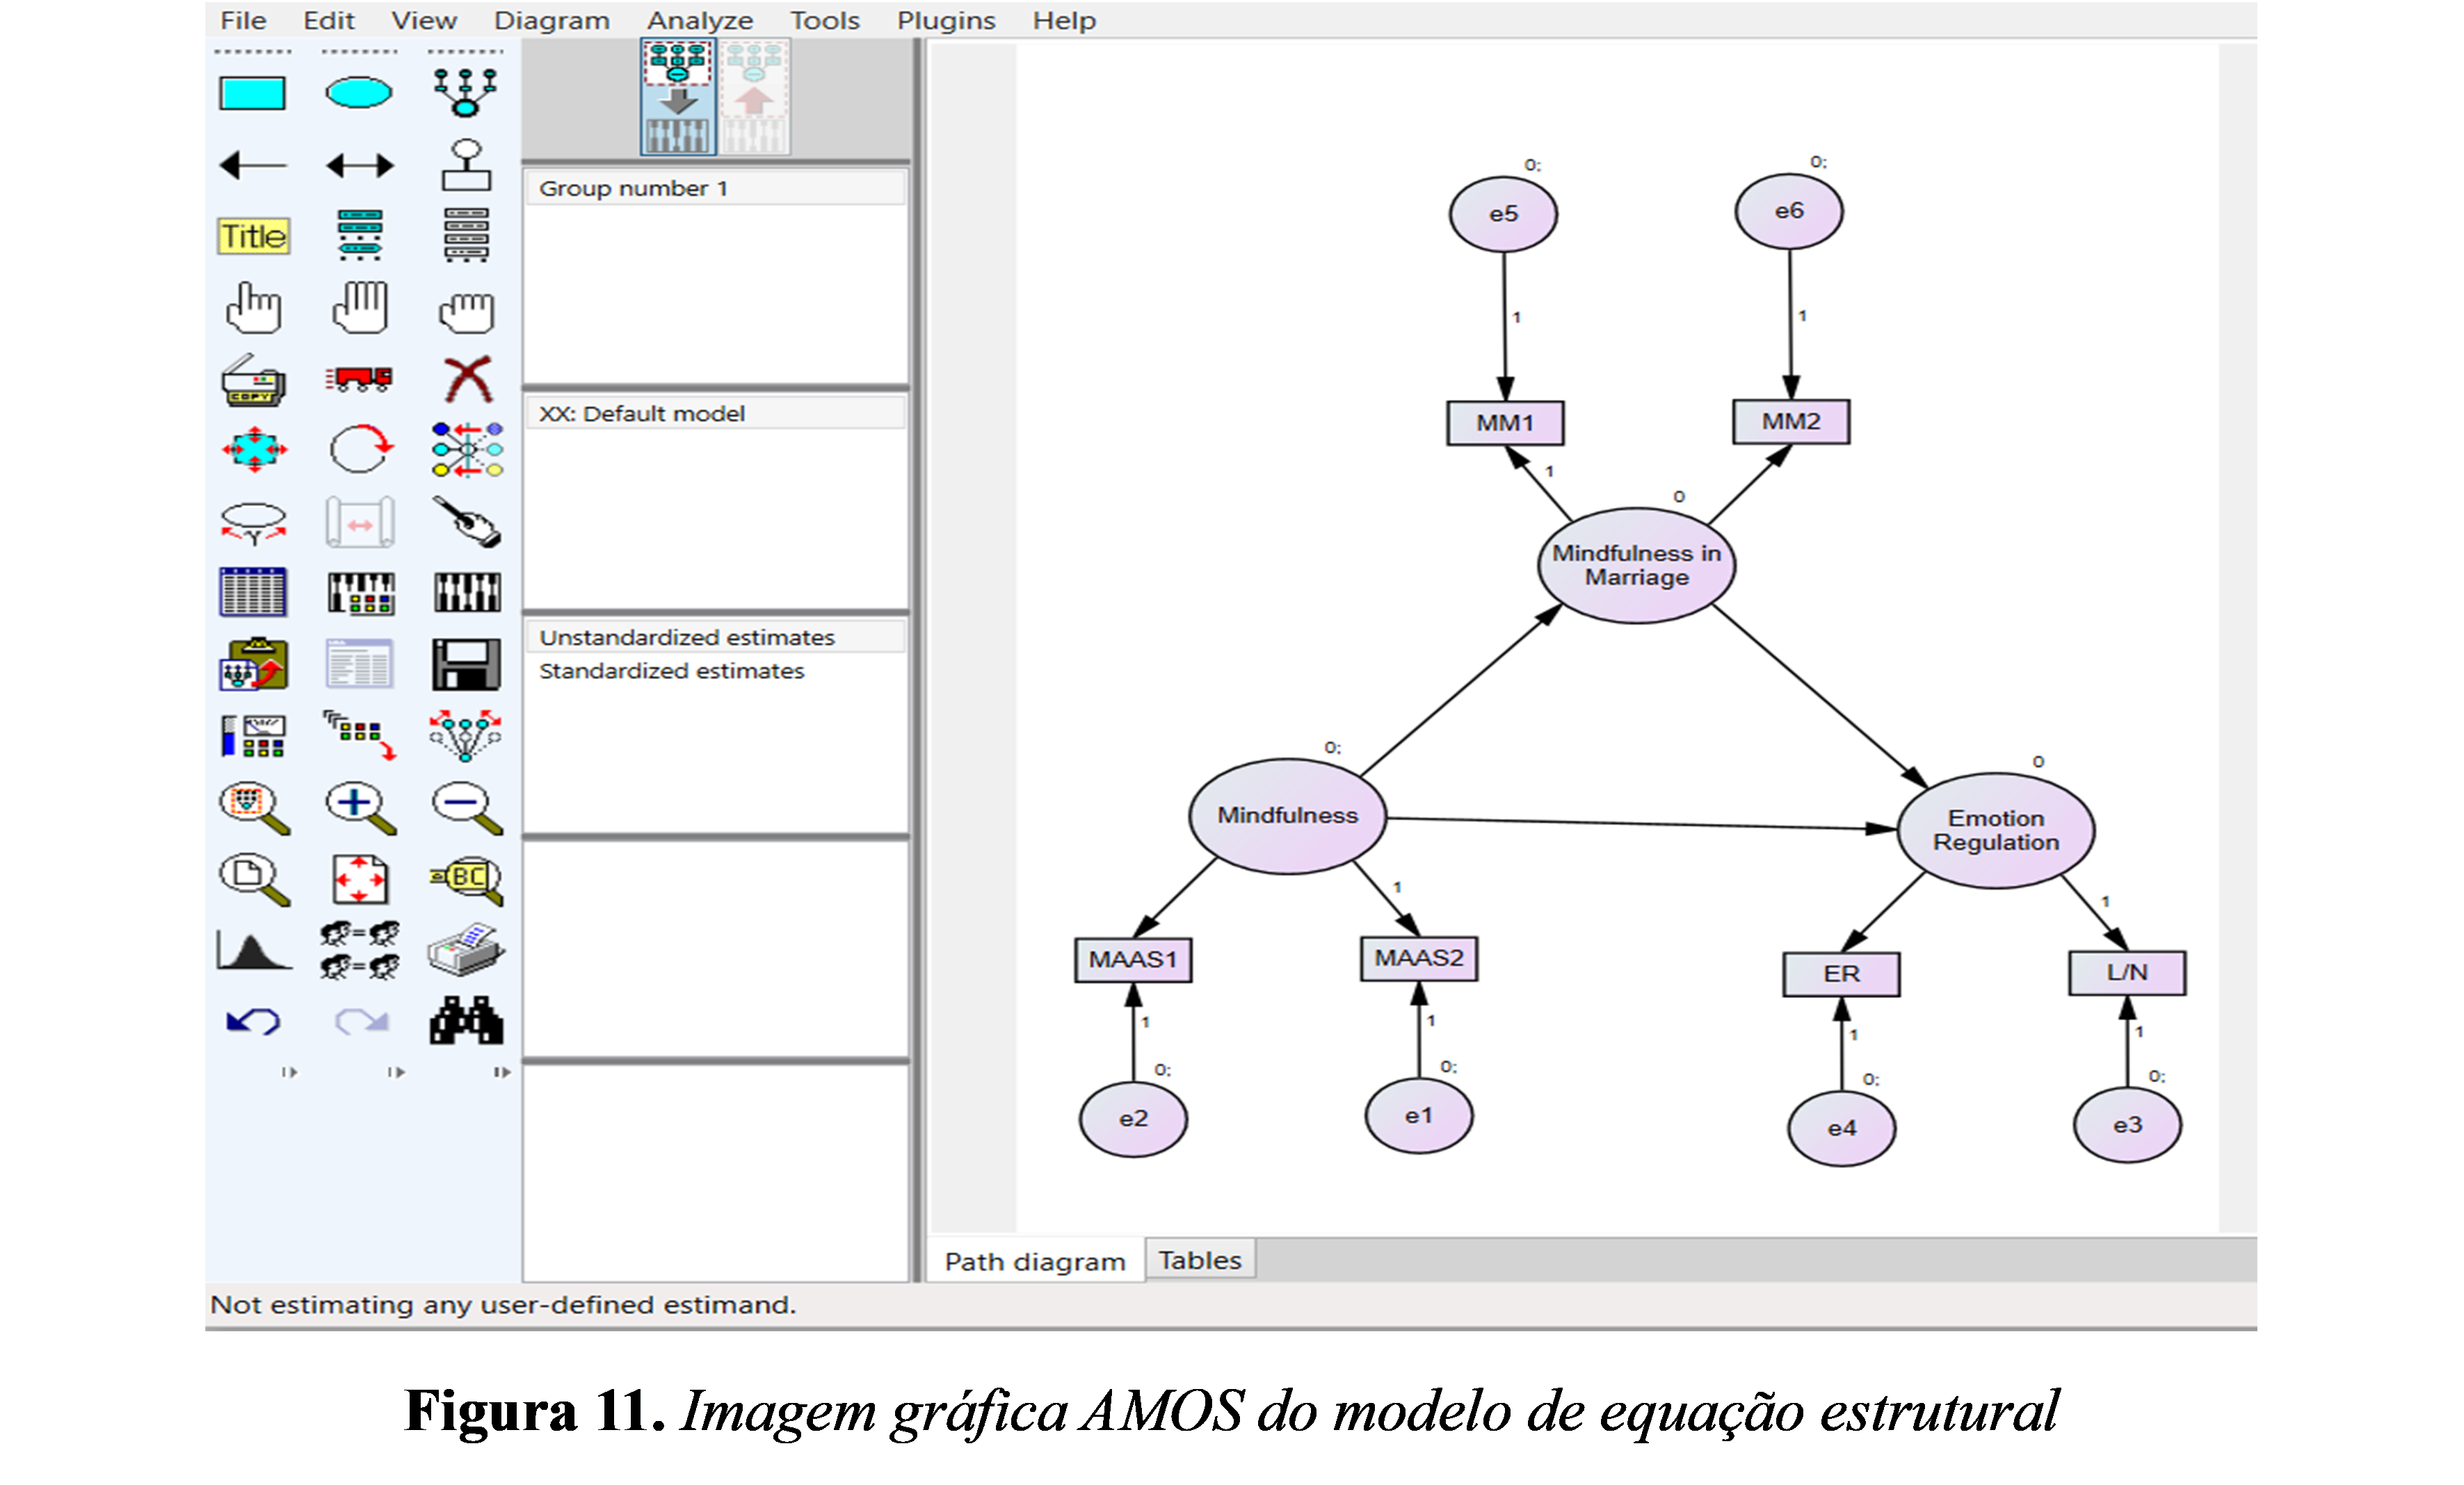Select Group number 1 in list

click(x=633, y=188)
